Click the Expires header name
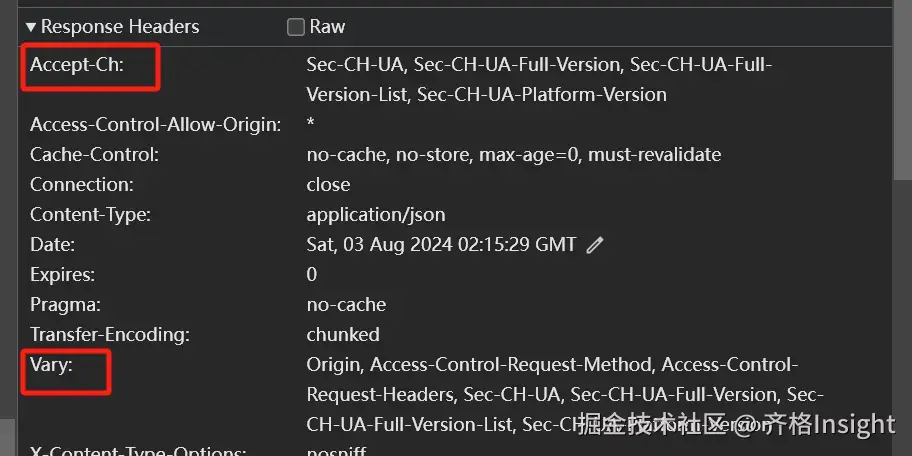This screenshot has width=912, height=456. (x=62, y=275)
